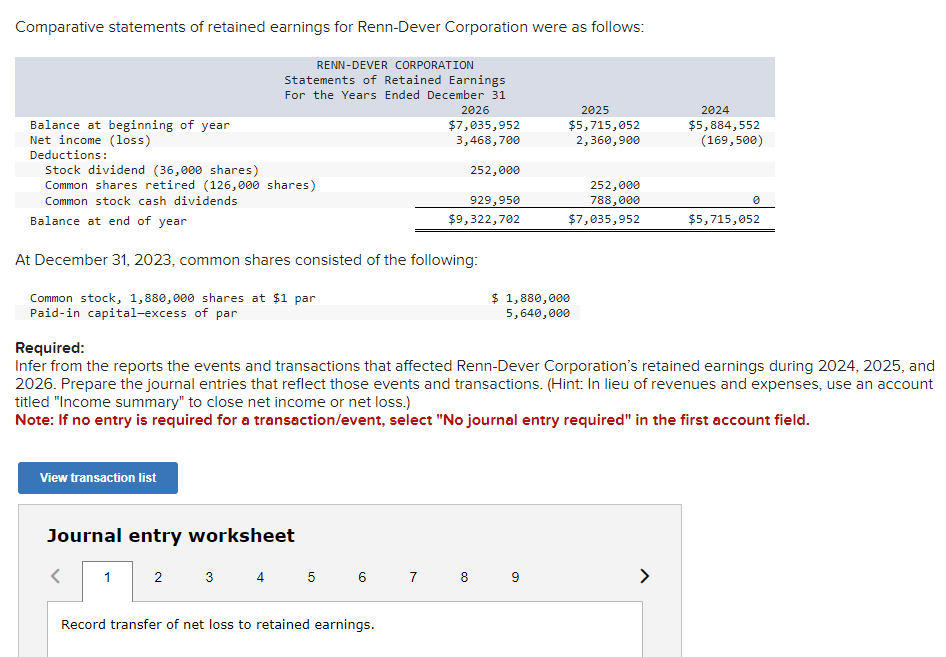Screen dimensions: 946x657
Task: Click the Journal entry worksheet heading
Action: [170, 536]
